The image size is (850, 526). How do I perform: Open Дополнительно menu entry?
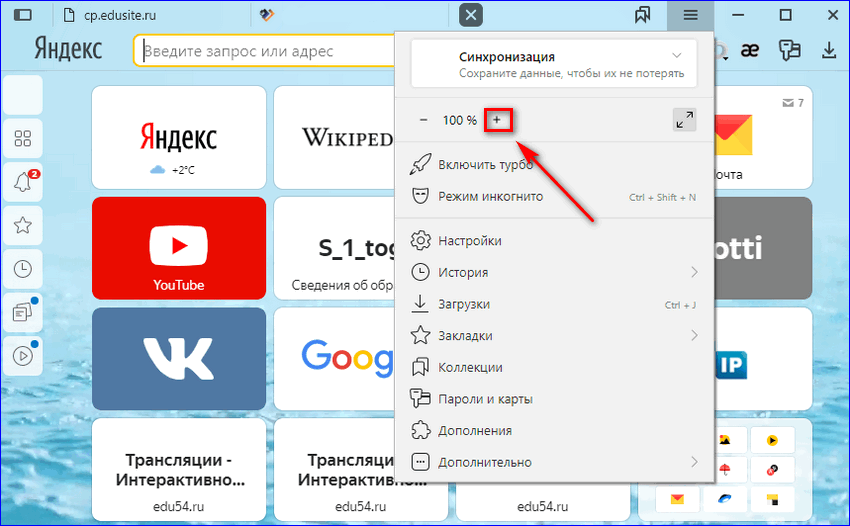tap(553, 462)
